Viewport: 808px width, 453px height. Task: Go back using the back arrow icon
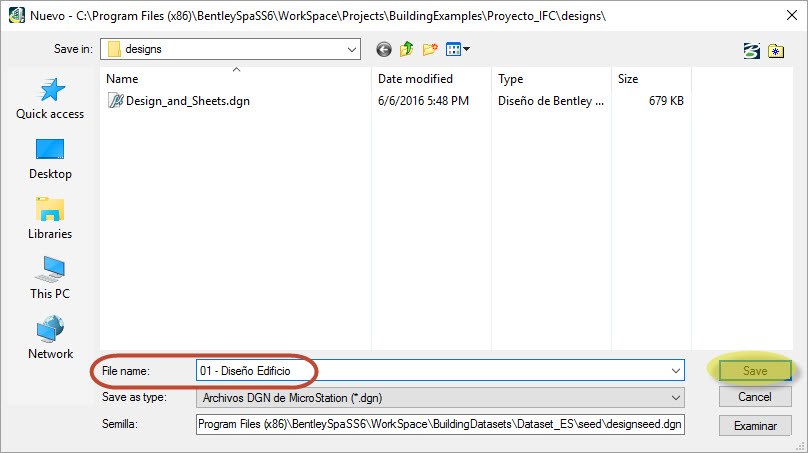pyautogui.click(x=384, y=49)
